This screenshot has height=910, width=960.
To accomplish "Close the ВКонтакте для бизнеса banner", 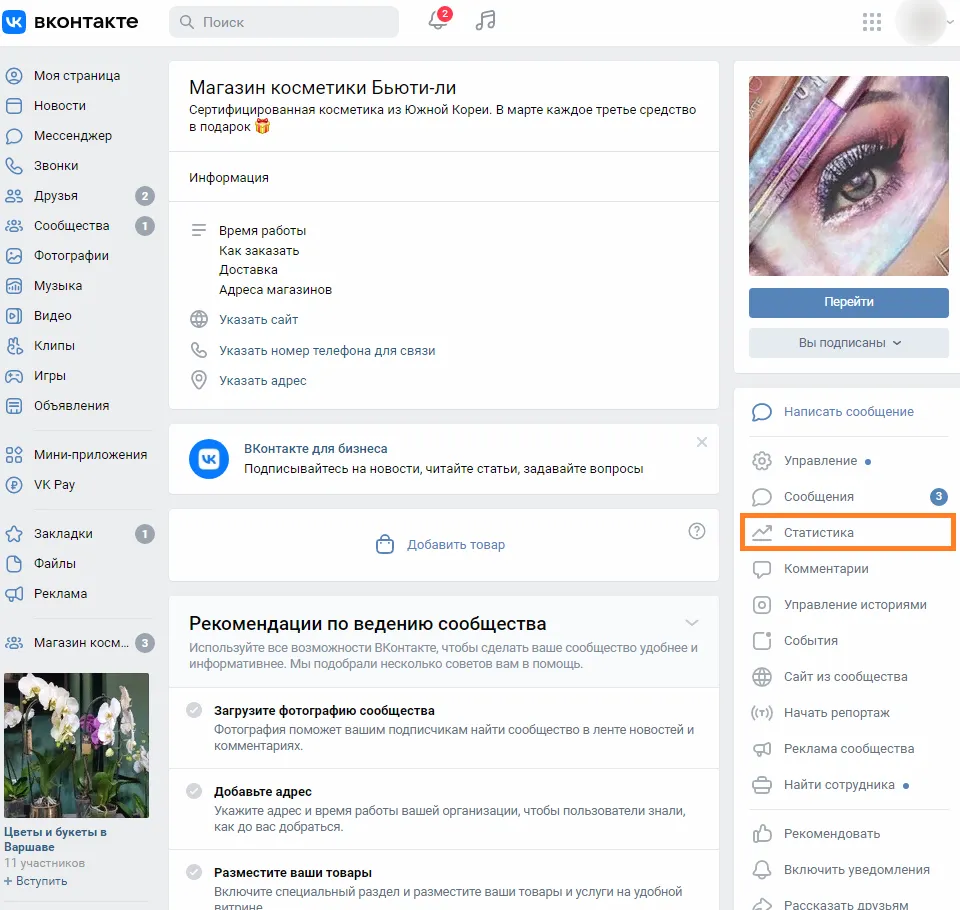I will tap(702, 442).
